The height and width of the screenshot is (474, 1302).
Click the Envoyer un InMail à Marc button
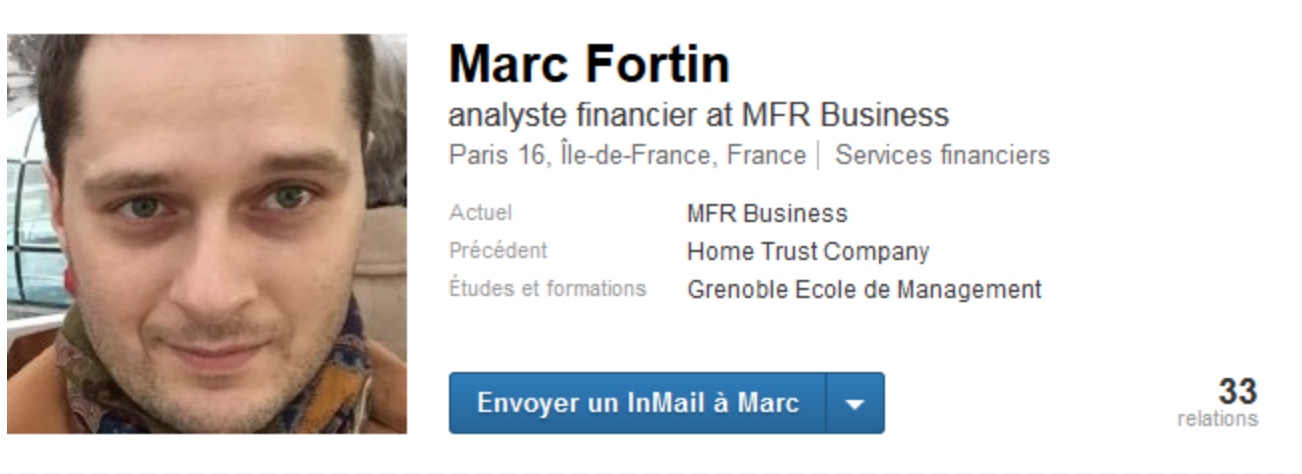click(637, 403)
